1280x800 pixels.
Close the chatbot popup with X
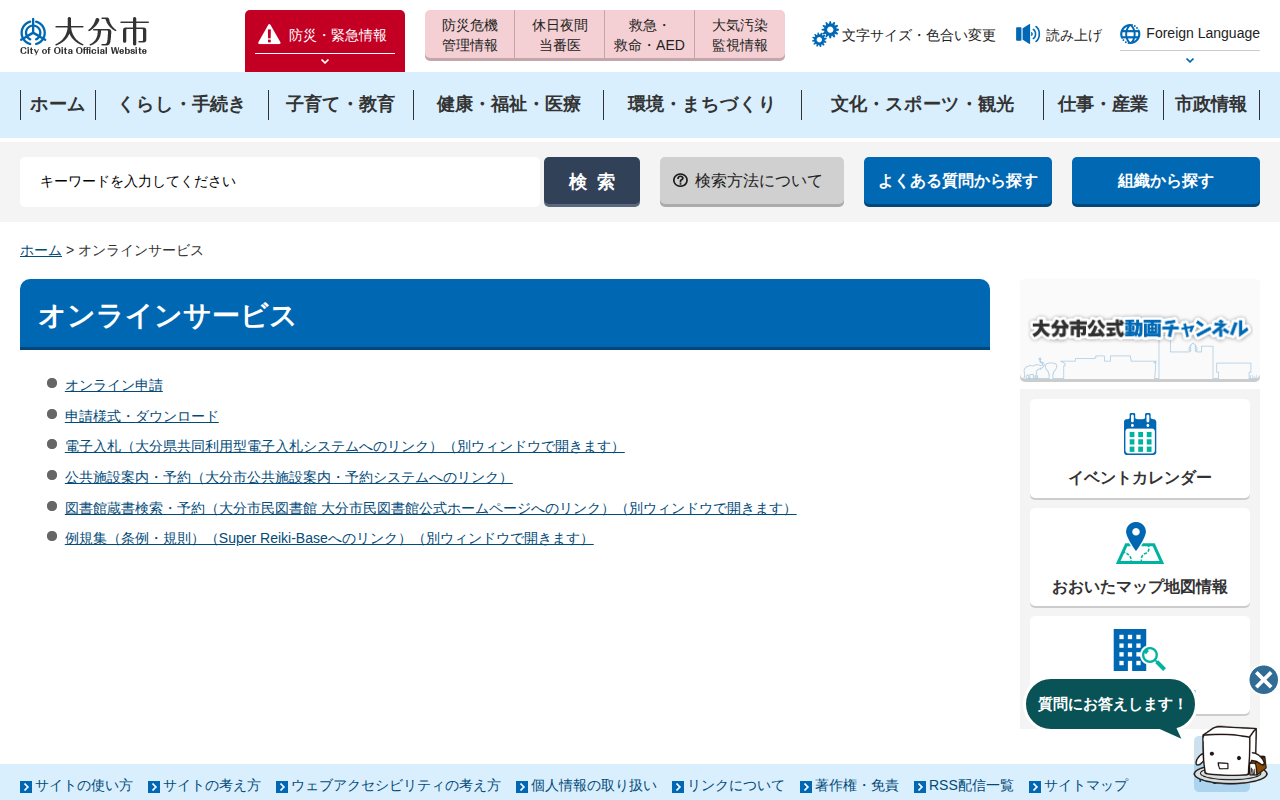[1264, 680]
